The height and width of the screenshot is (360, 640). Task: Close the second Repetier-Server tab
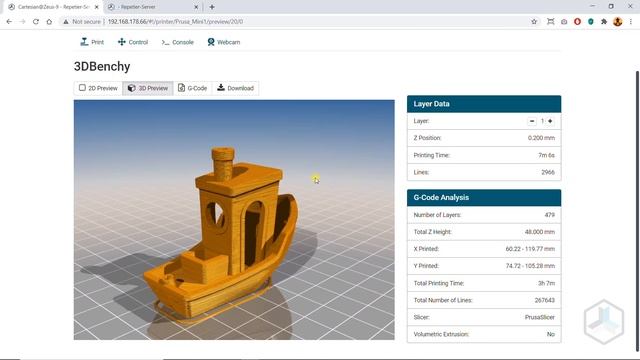click(196, 7)
